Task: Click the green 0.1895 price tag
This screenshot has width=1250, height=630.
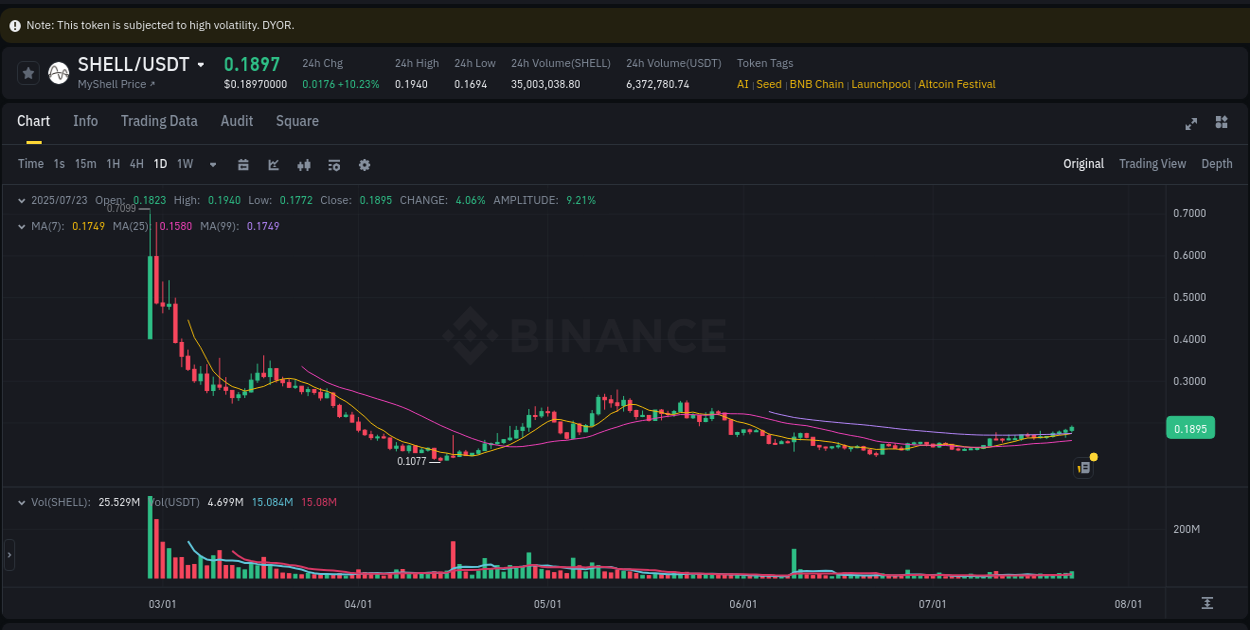Action: (1190, 427)
